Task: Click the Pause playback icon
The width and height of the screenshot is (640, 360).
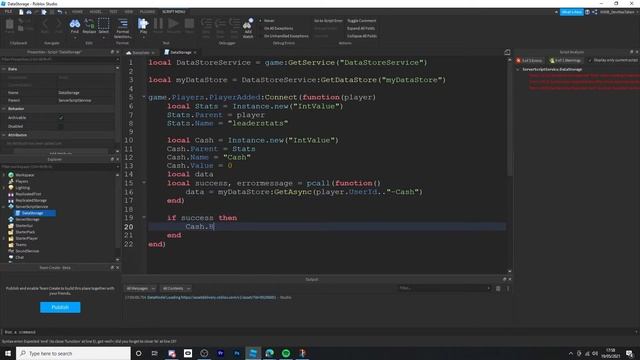Action: click(x=158, y=24)
